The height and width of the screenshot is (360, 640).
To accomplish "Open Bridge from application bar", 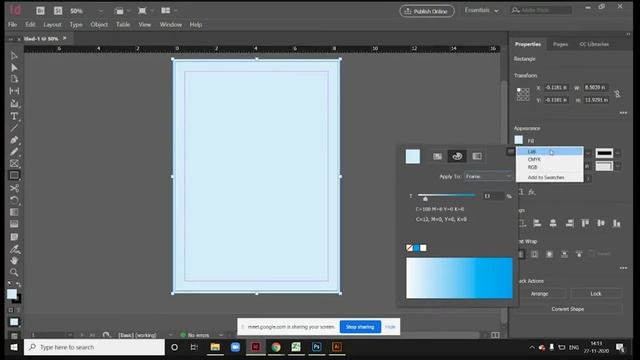I will tap(40, 11).
